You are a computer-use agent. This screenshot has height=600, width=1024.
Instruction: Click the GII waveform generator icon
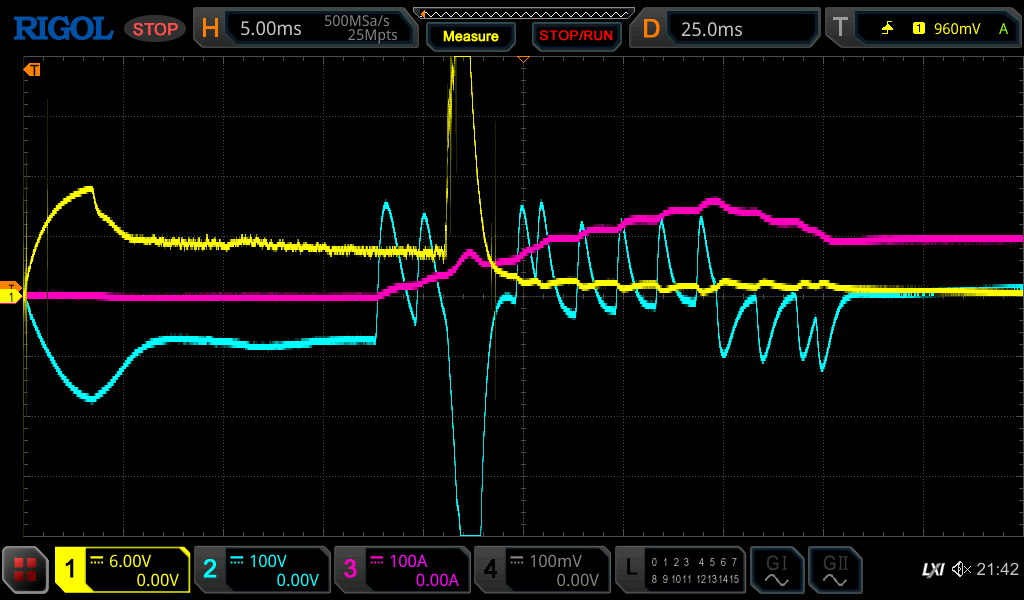(834, 570)
